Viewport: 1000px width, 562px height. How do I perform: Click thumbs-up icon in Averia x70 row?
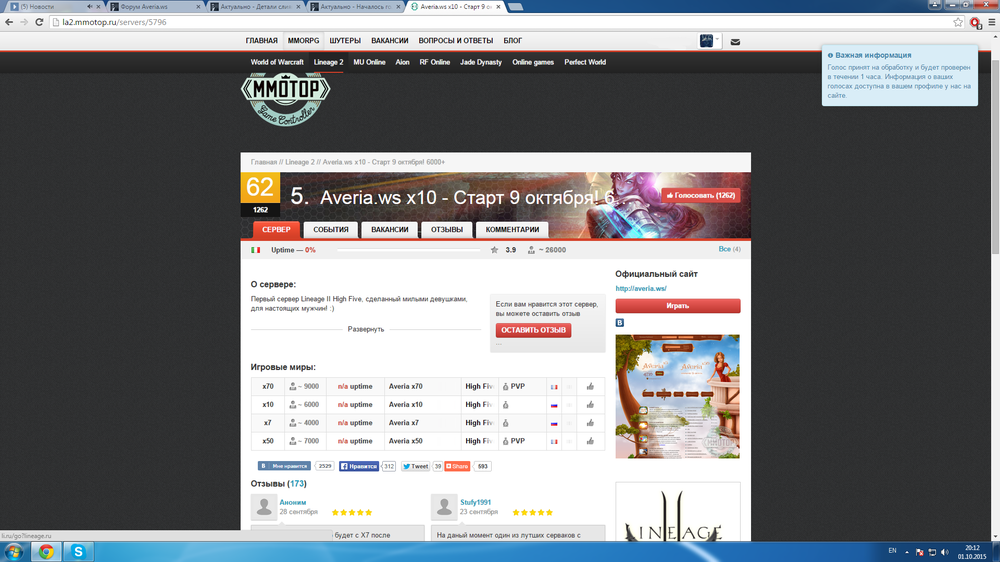coord(591,386)
